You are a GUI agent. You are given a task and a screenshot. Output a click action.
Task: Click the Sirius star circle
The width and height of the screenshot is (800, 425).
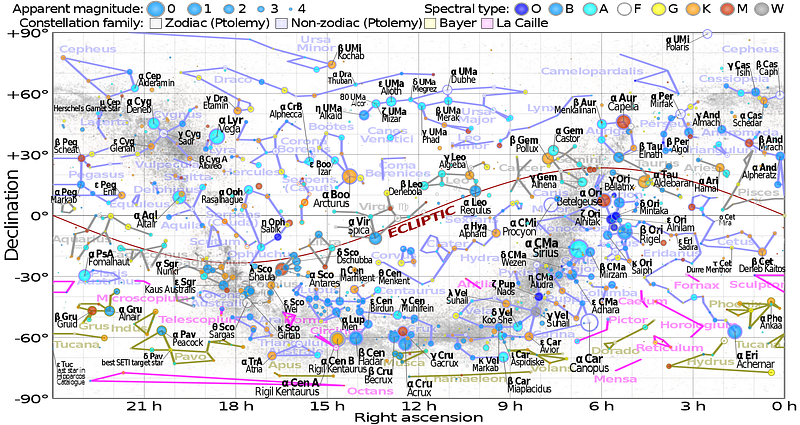point(579,249)
